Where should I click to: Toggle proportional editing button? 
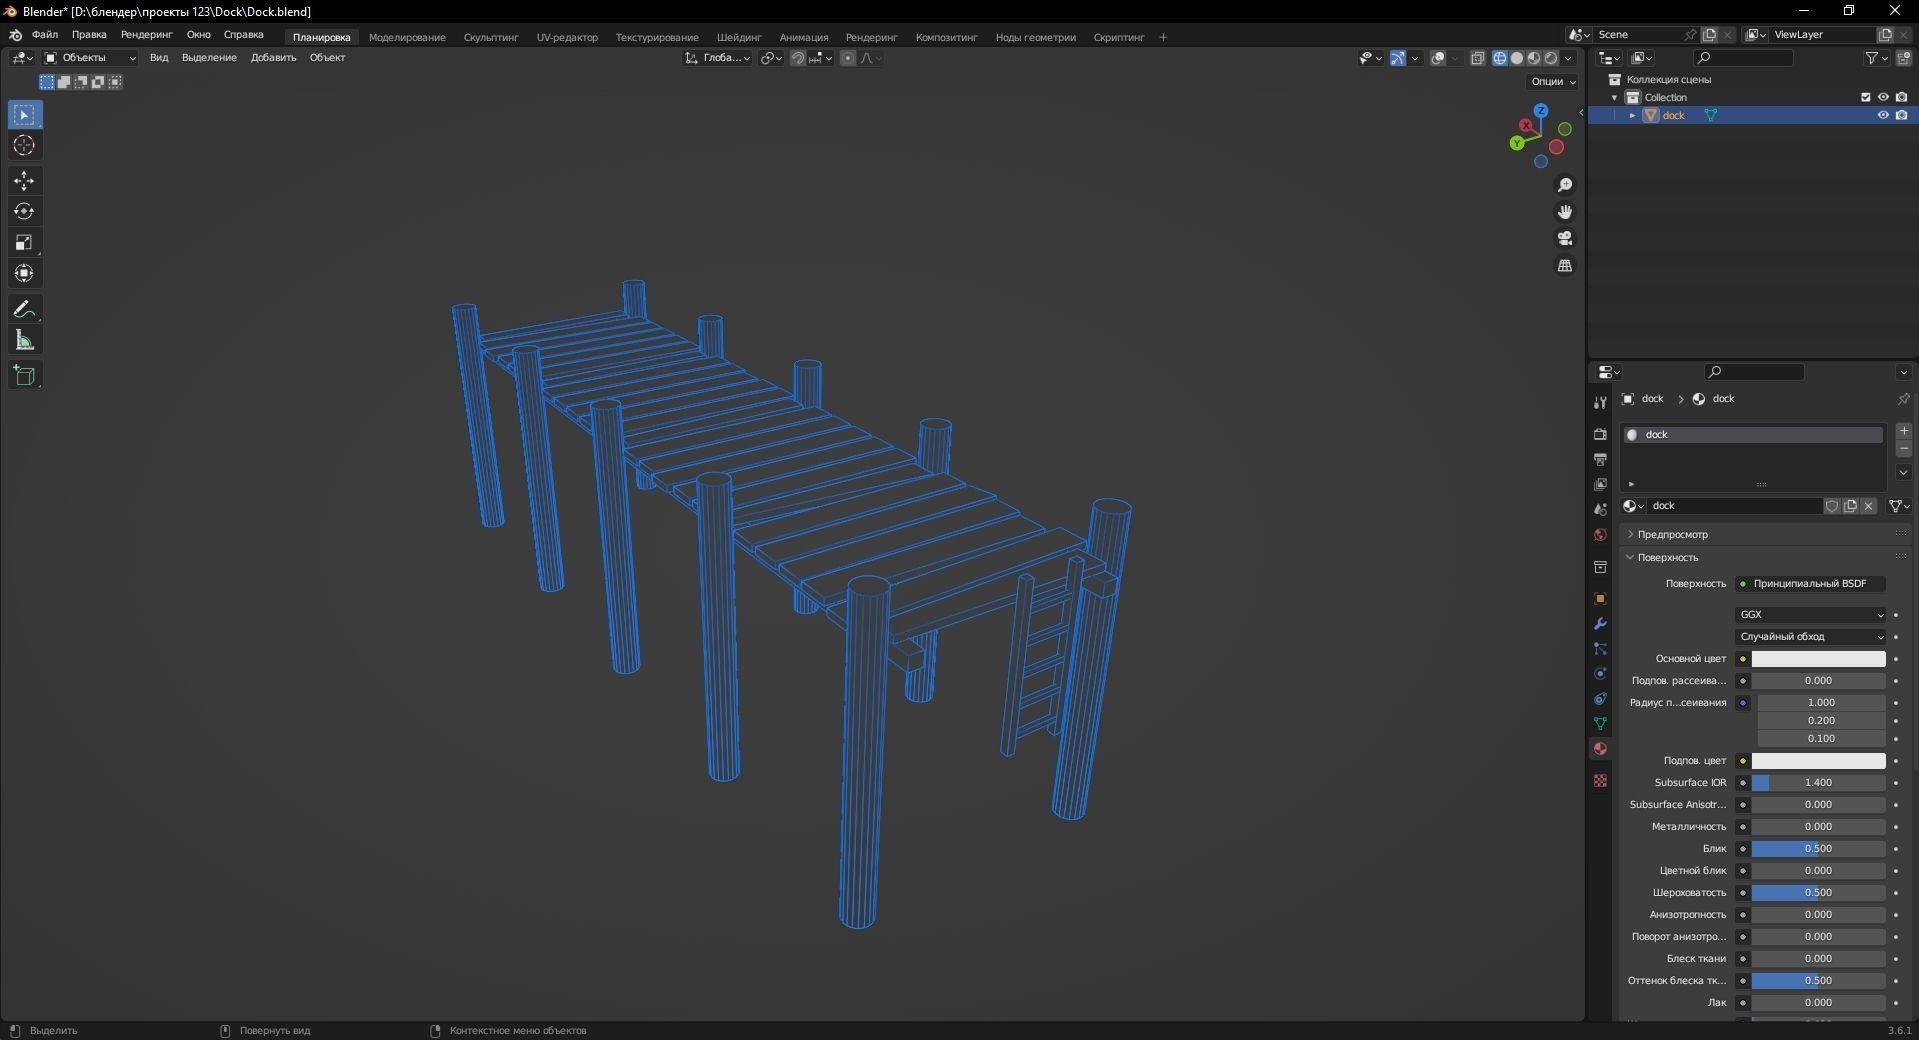pyautogui.click(x=848, y=58)
